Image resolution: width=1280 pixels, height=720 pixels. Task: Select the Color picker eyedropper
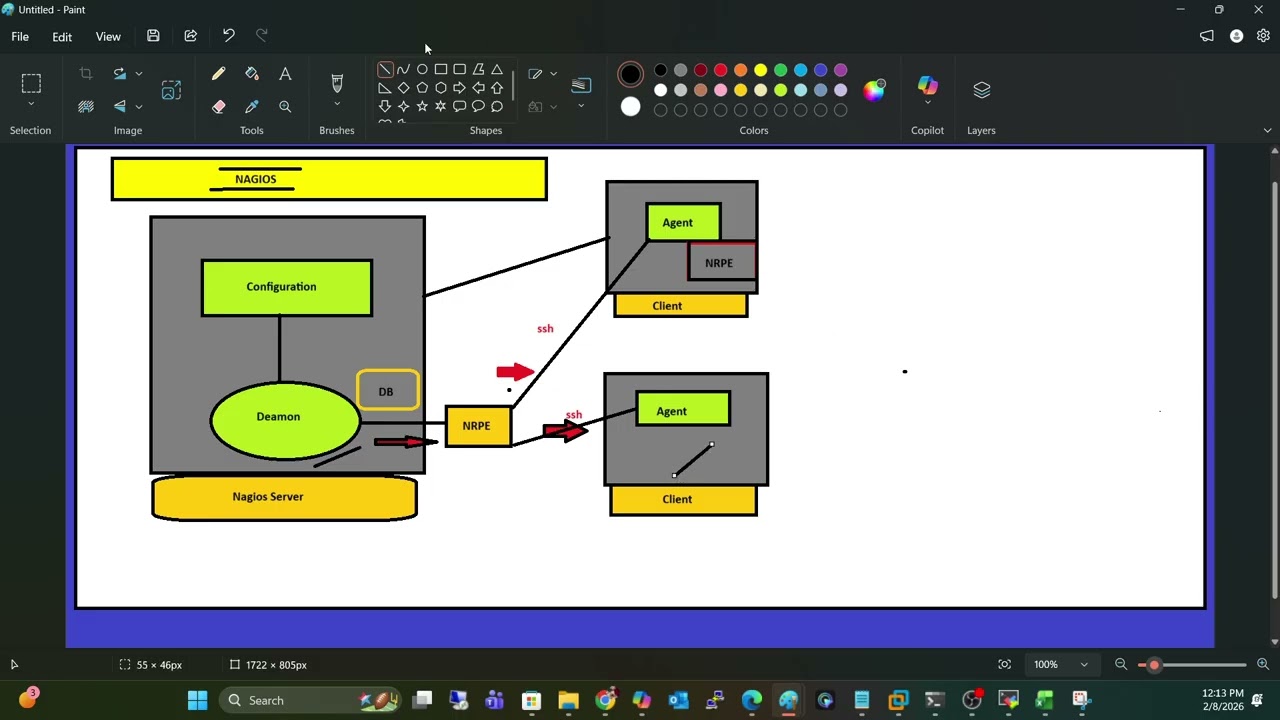click(x=252, y=106)
